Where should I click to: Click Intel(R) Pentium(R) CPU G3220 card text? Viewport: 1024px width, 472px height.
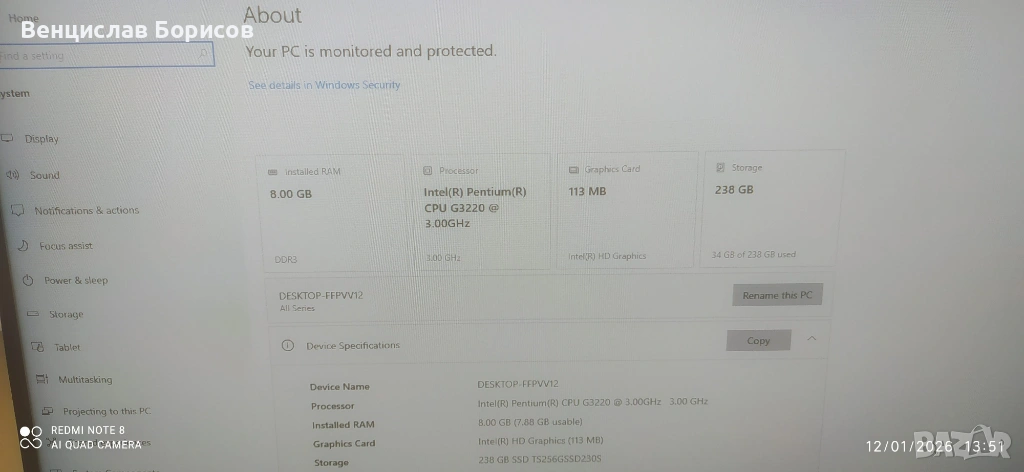pos(475,208)
